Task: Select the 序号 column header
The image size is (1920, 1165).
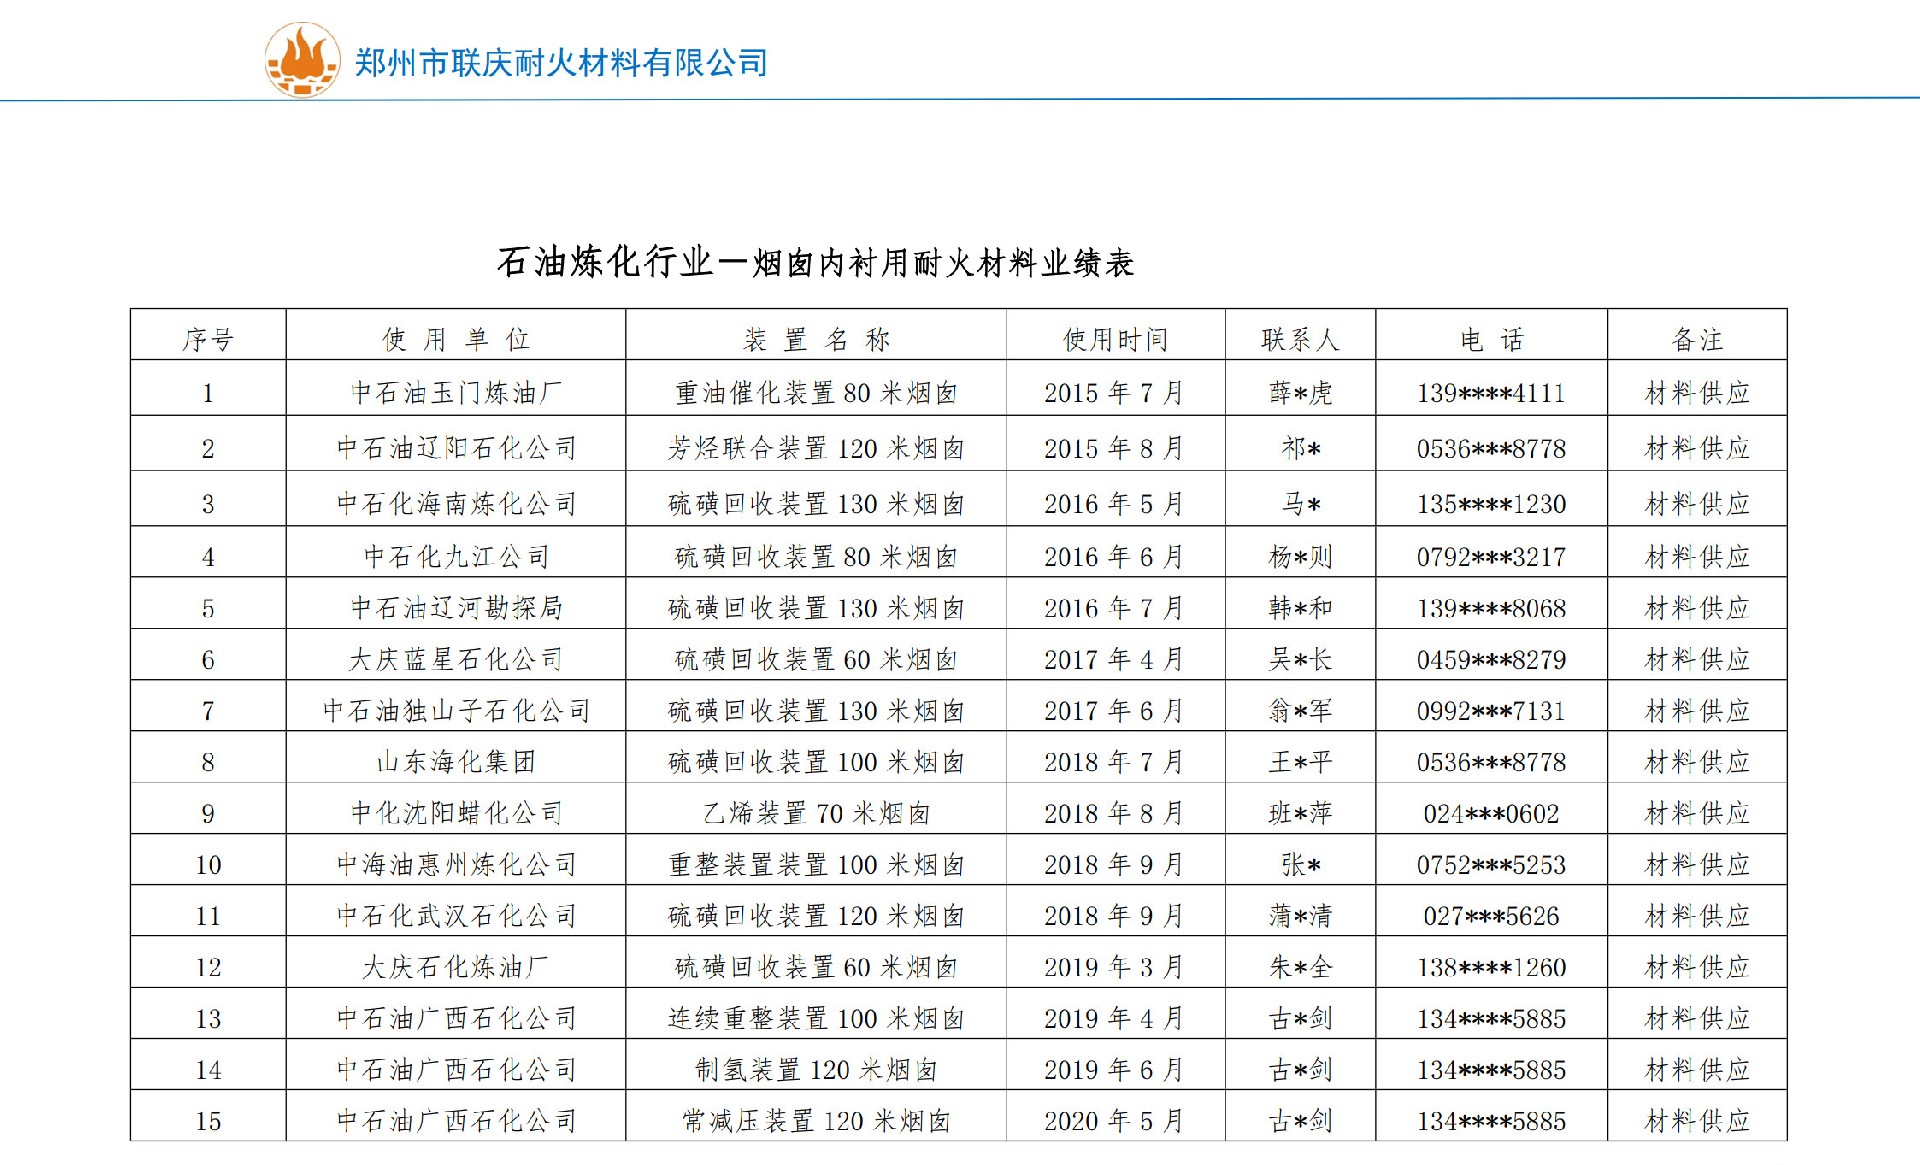Action: [208, 340]
